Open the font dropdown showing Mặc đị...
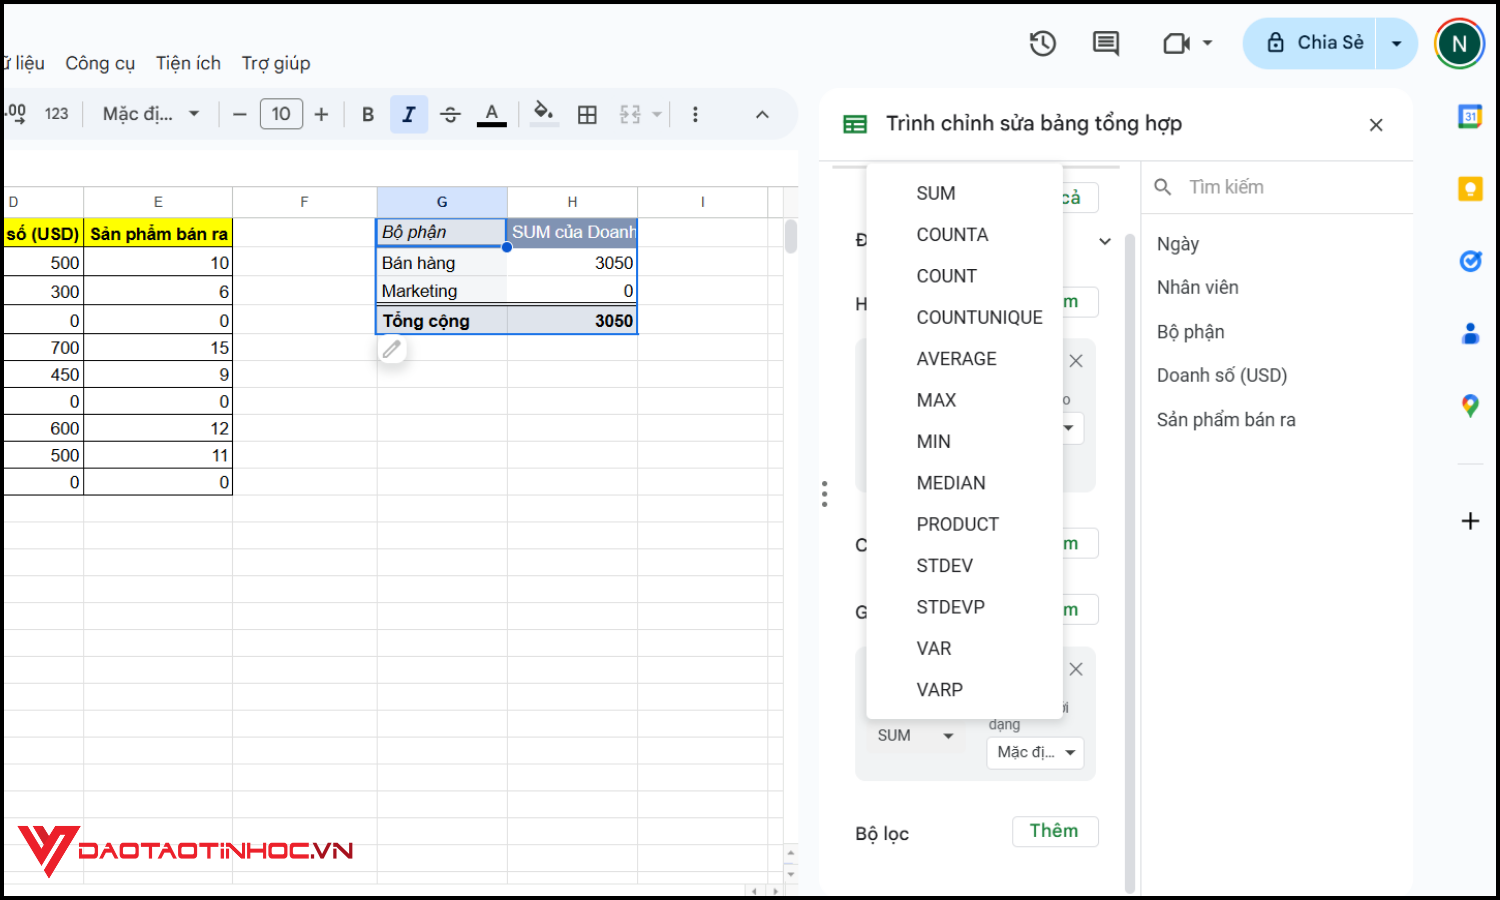1500x900 pixels. (x=148, y=113)
